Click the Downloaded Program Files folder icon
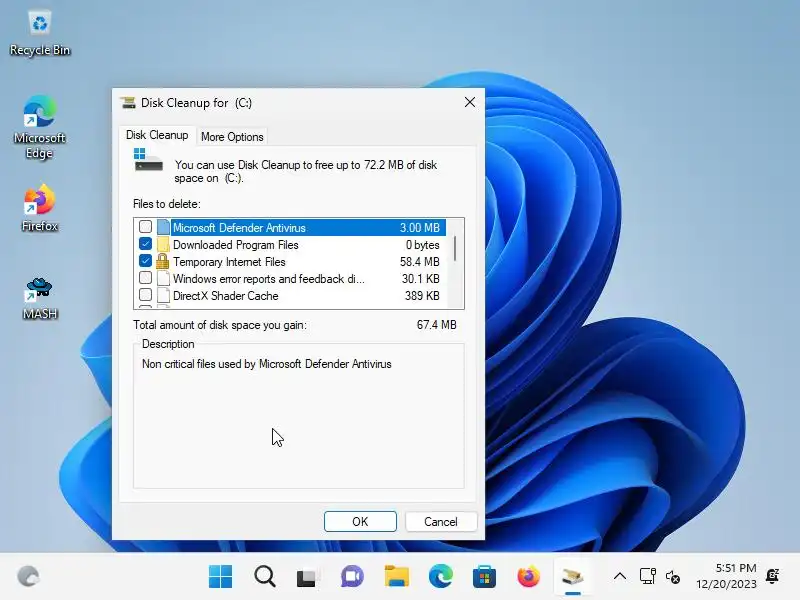 click(163, 244)
